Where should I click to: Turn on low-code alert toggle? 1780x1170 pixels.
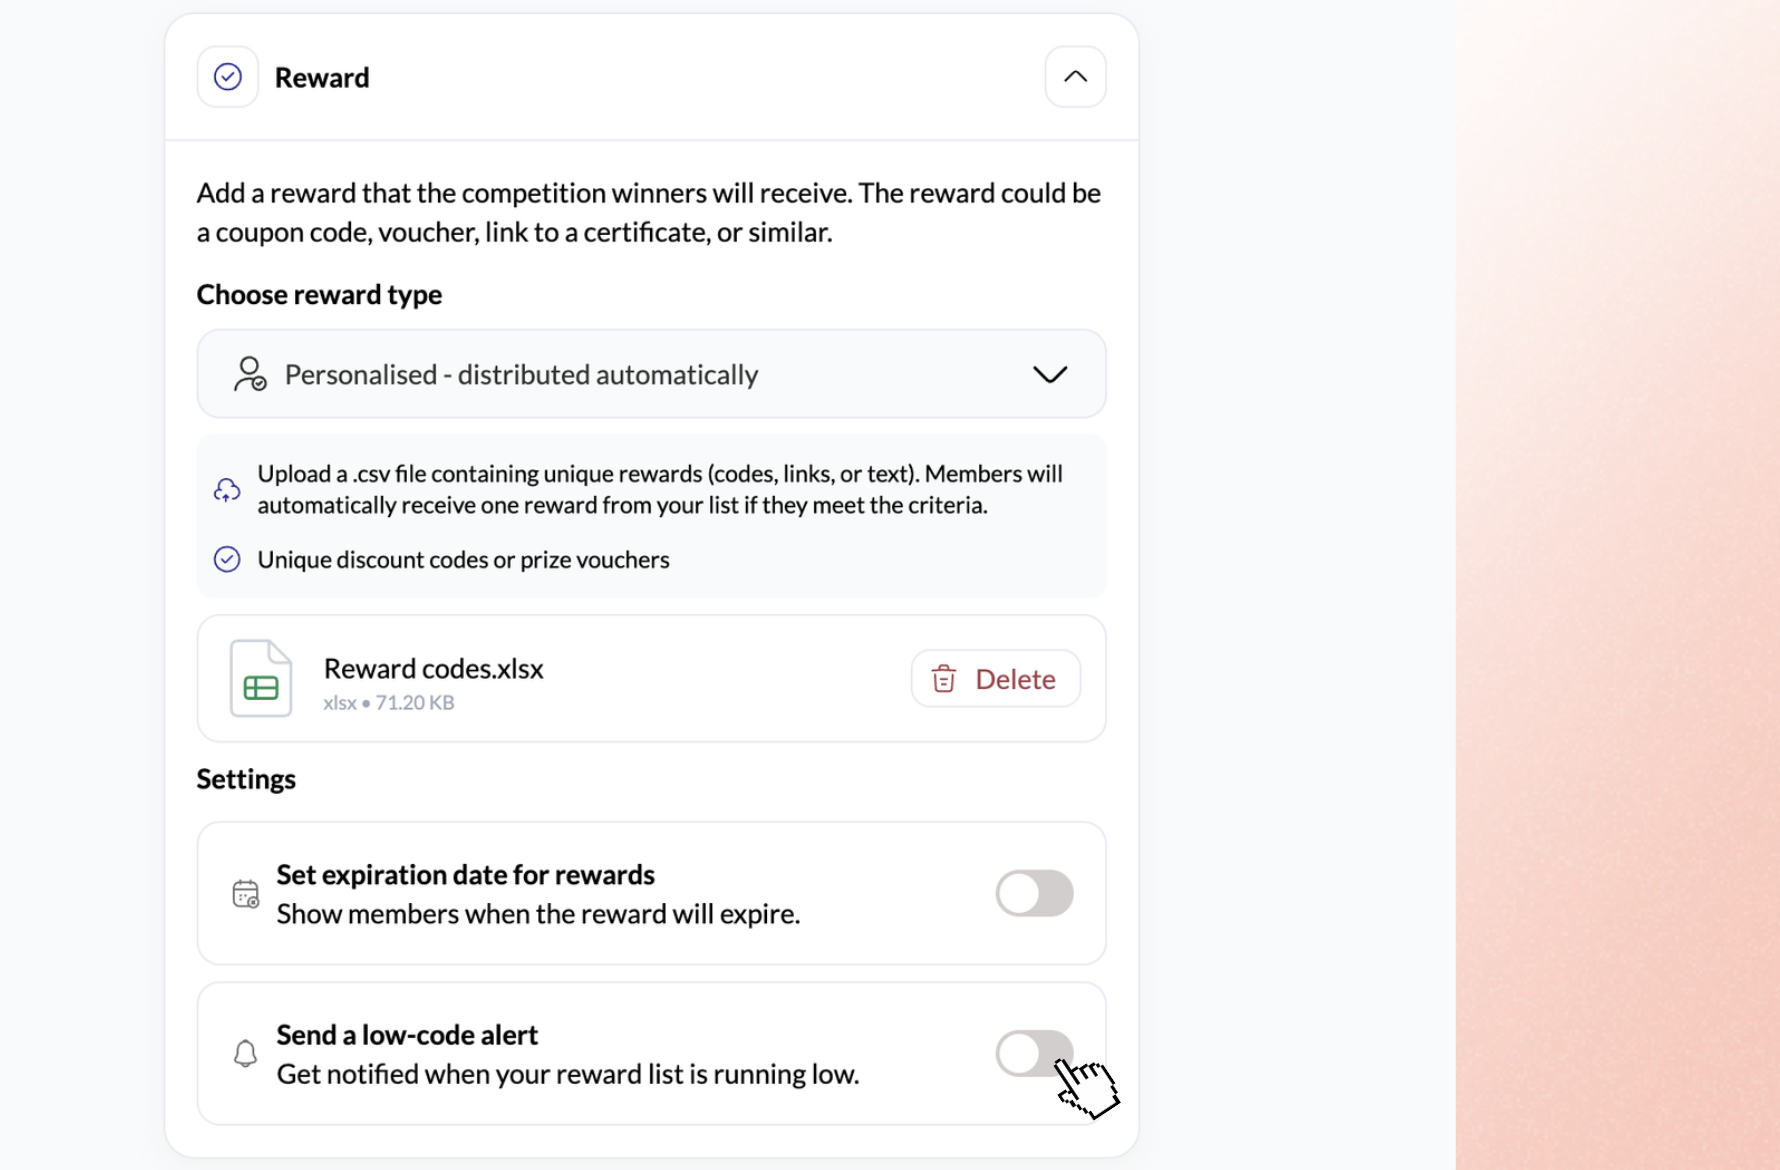pyautogui.click(x=1034, y=1053)
